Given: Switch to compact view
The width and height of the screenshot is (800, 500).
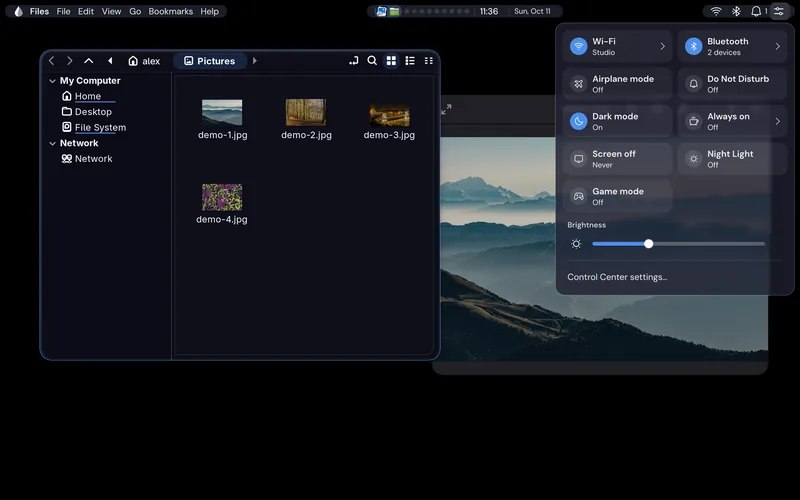Looking at the screenshot, I should [x=429, y=61].
